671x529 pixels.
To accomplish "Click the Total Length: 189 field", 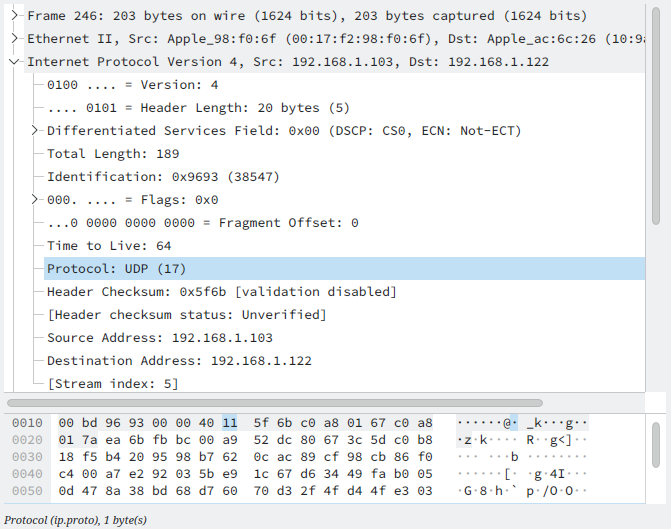I will coord(113,154).
